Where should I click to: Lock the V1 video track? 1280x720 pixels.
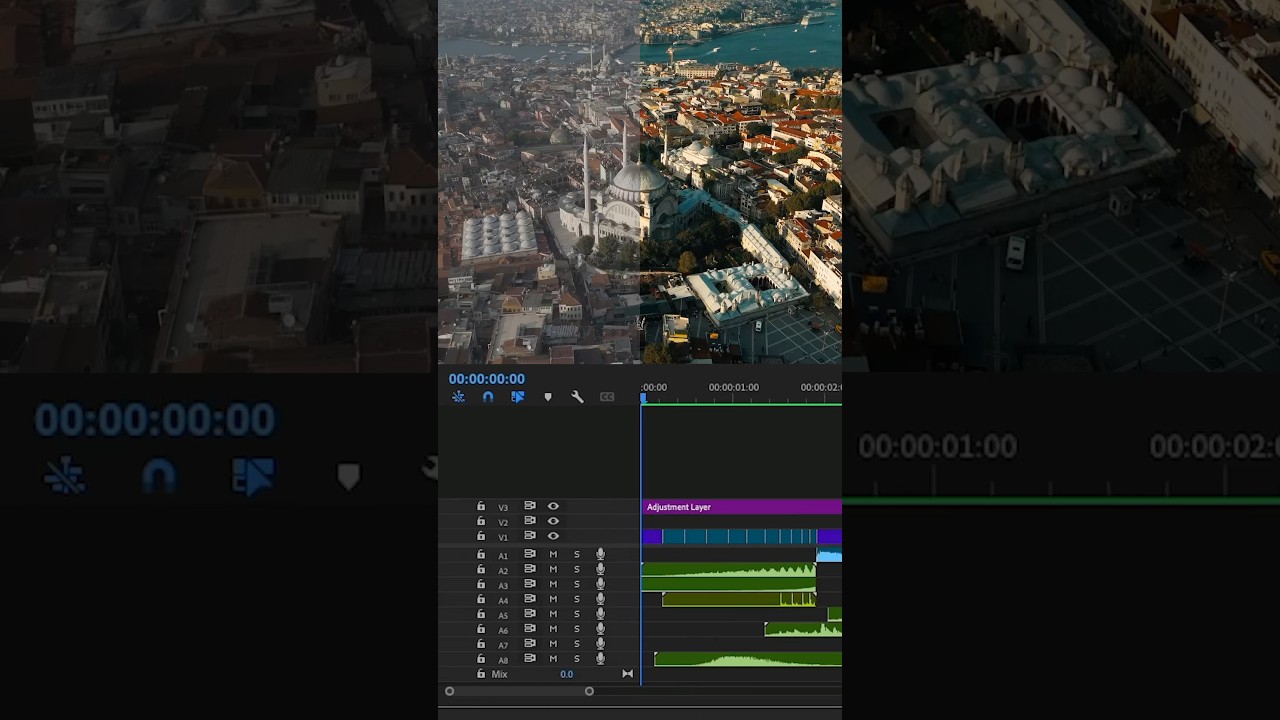(x=481, y=537)
